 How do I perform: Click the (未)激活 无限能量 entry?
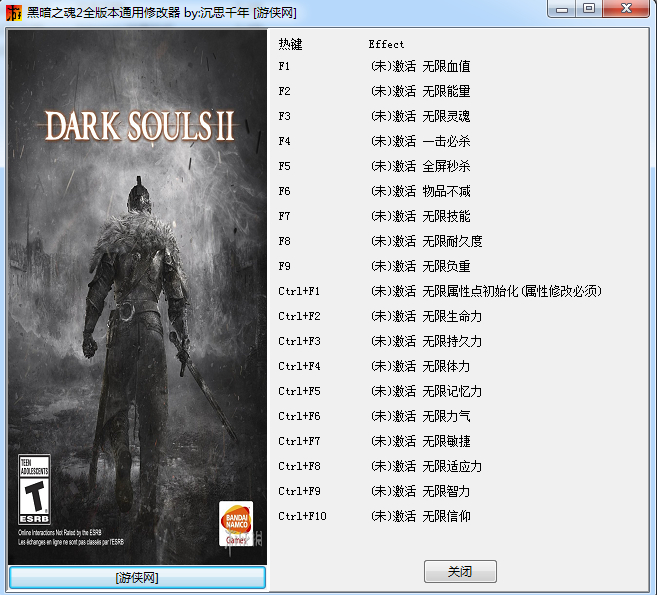pos(420,91)
